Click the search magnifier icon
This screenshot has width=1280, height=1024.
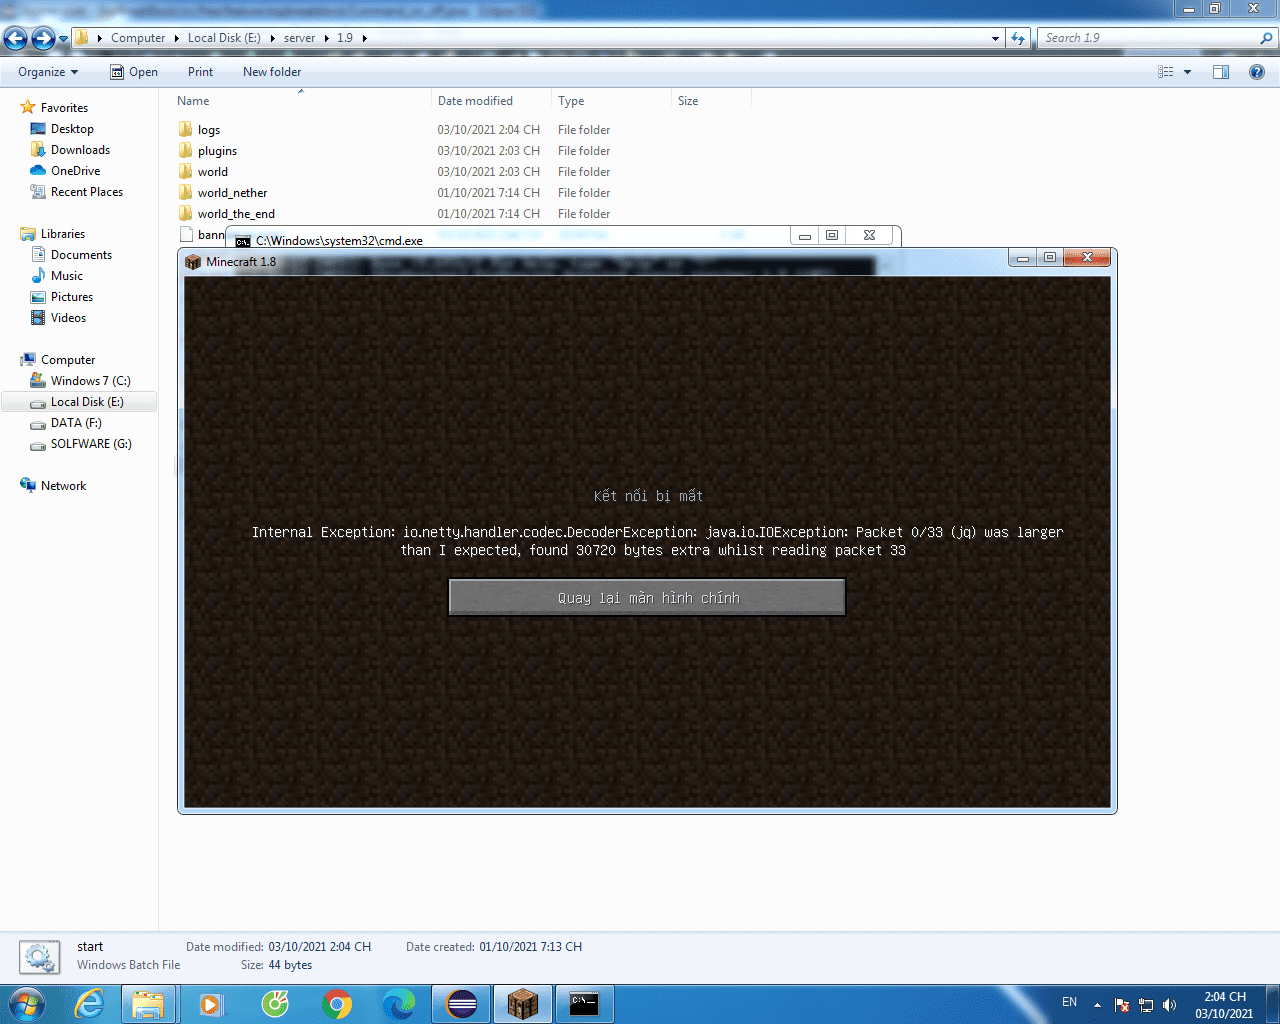coord(1267,38)
